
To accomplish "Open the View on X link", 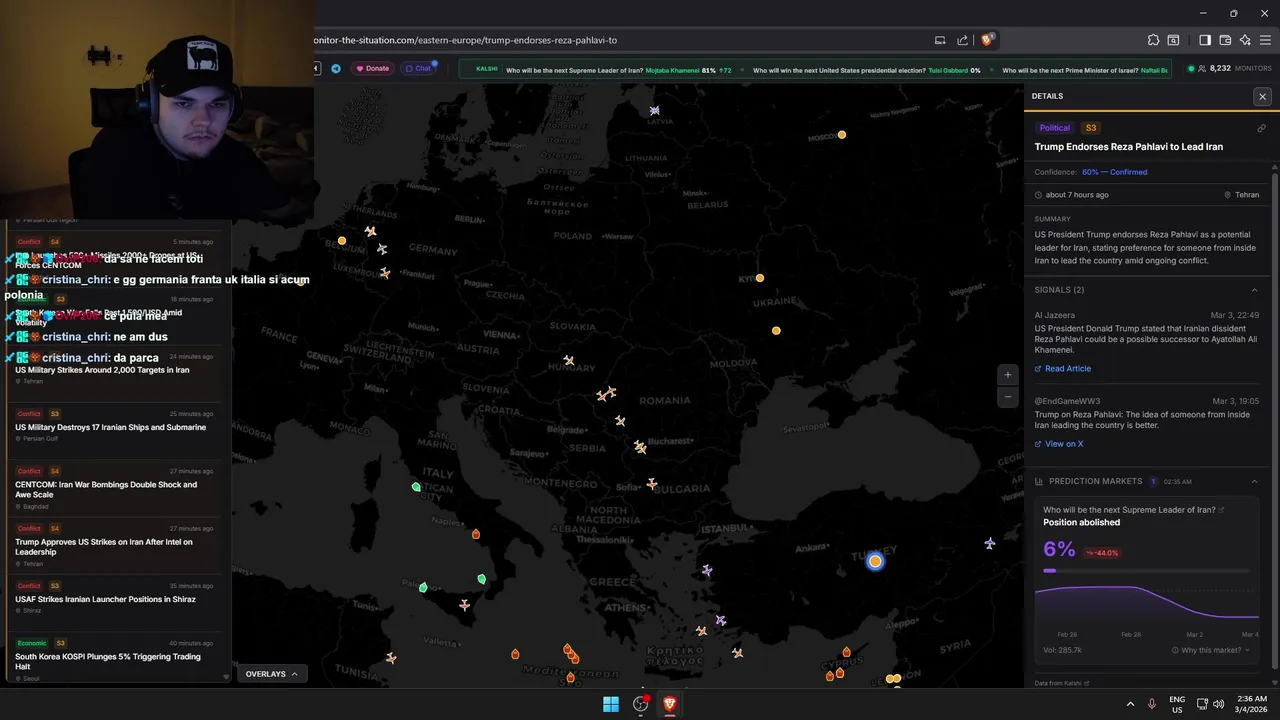I will (1059, 444).
